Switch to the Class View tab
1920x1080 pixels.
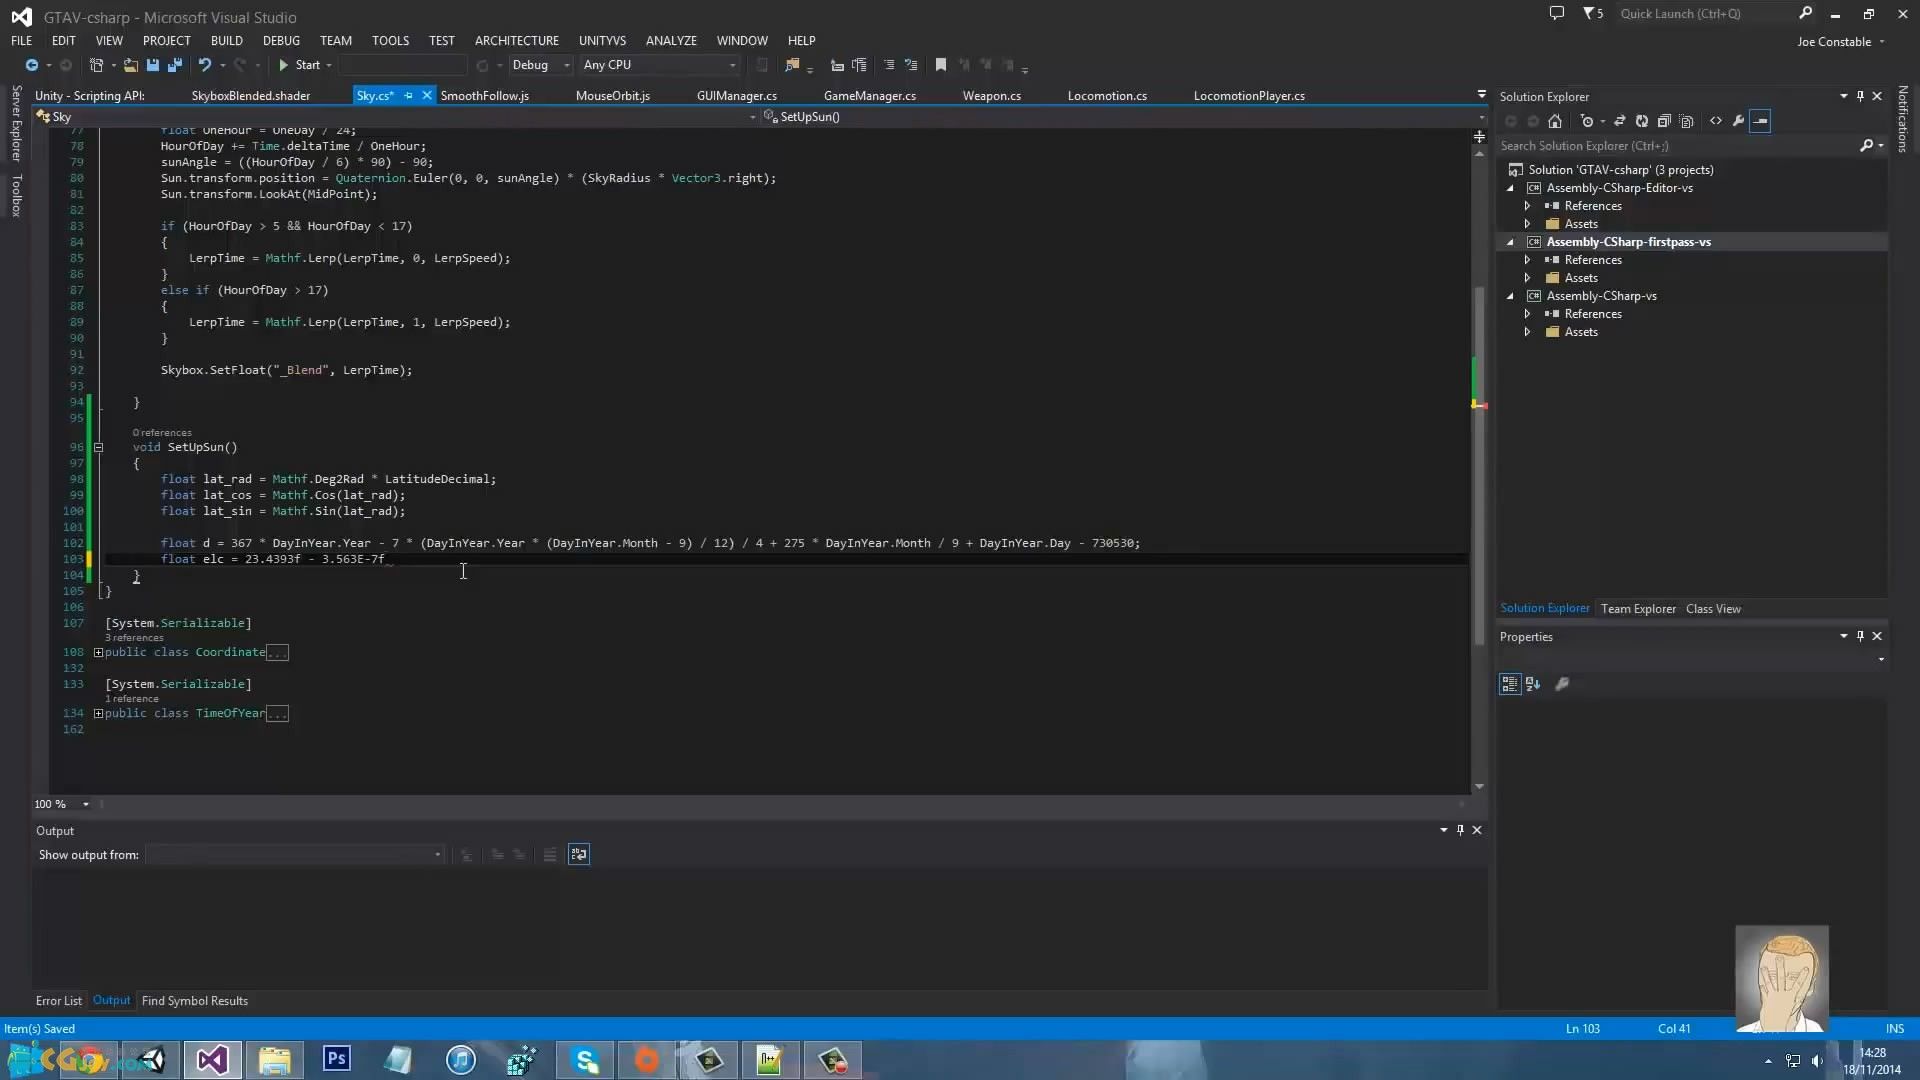pyautogui.click(x=1713, y=609)
